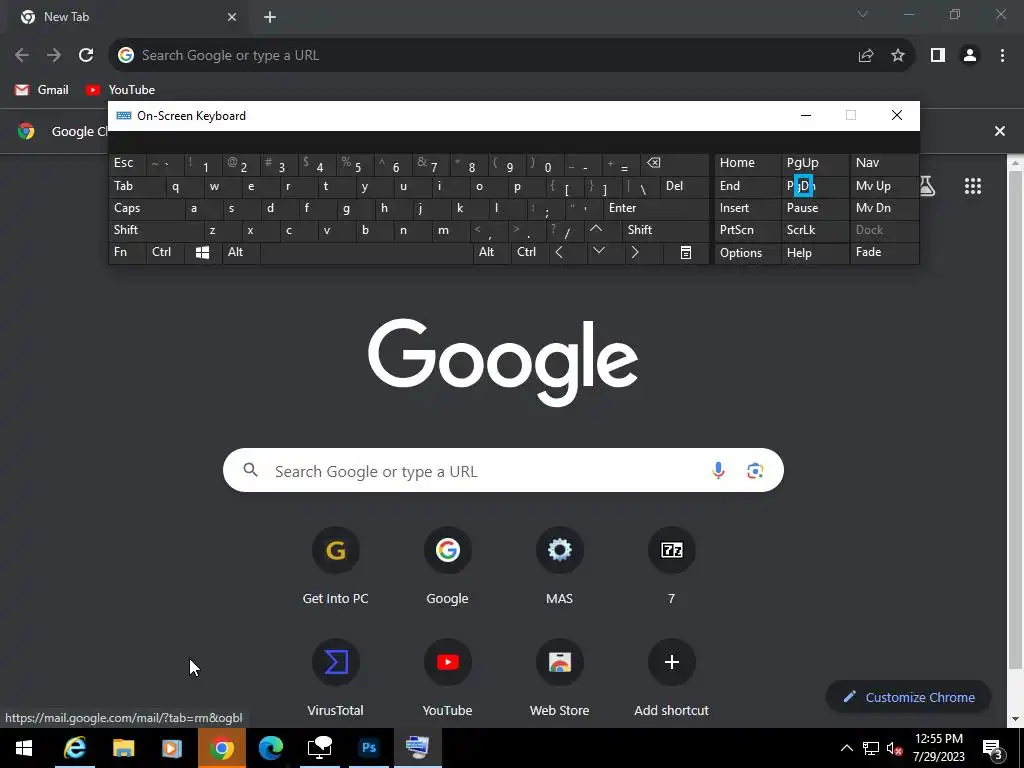The width and height of the screenshot is (1024, 768).
Task: Open the YouTube shortcut tile
Action: [447, 678]
